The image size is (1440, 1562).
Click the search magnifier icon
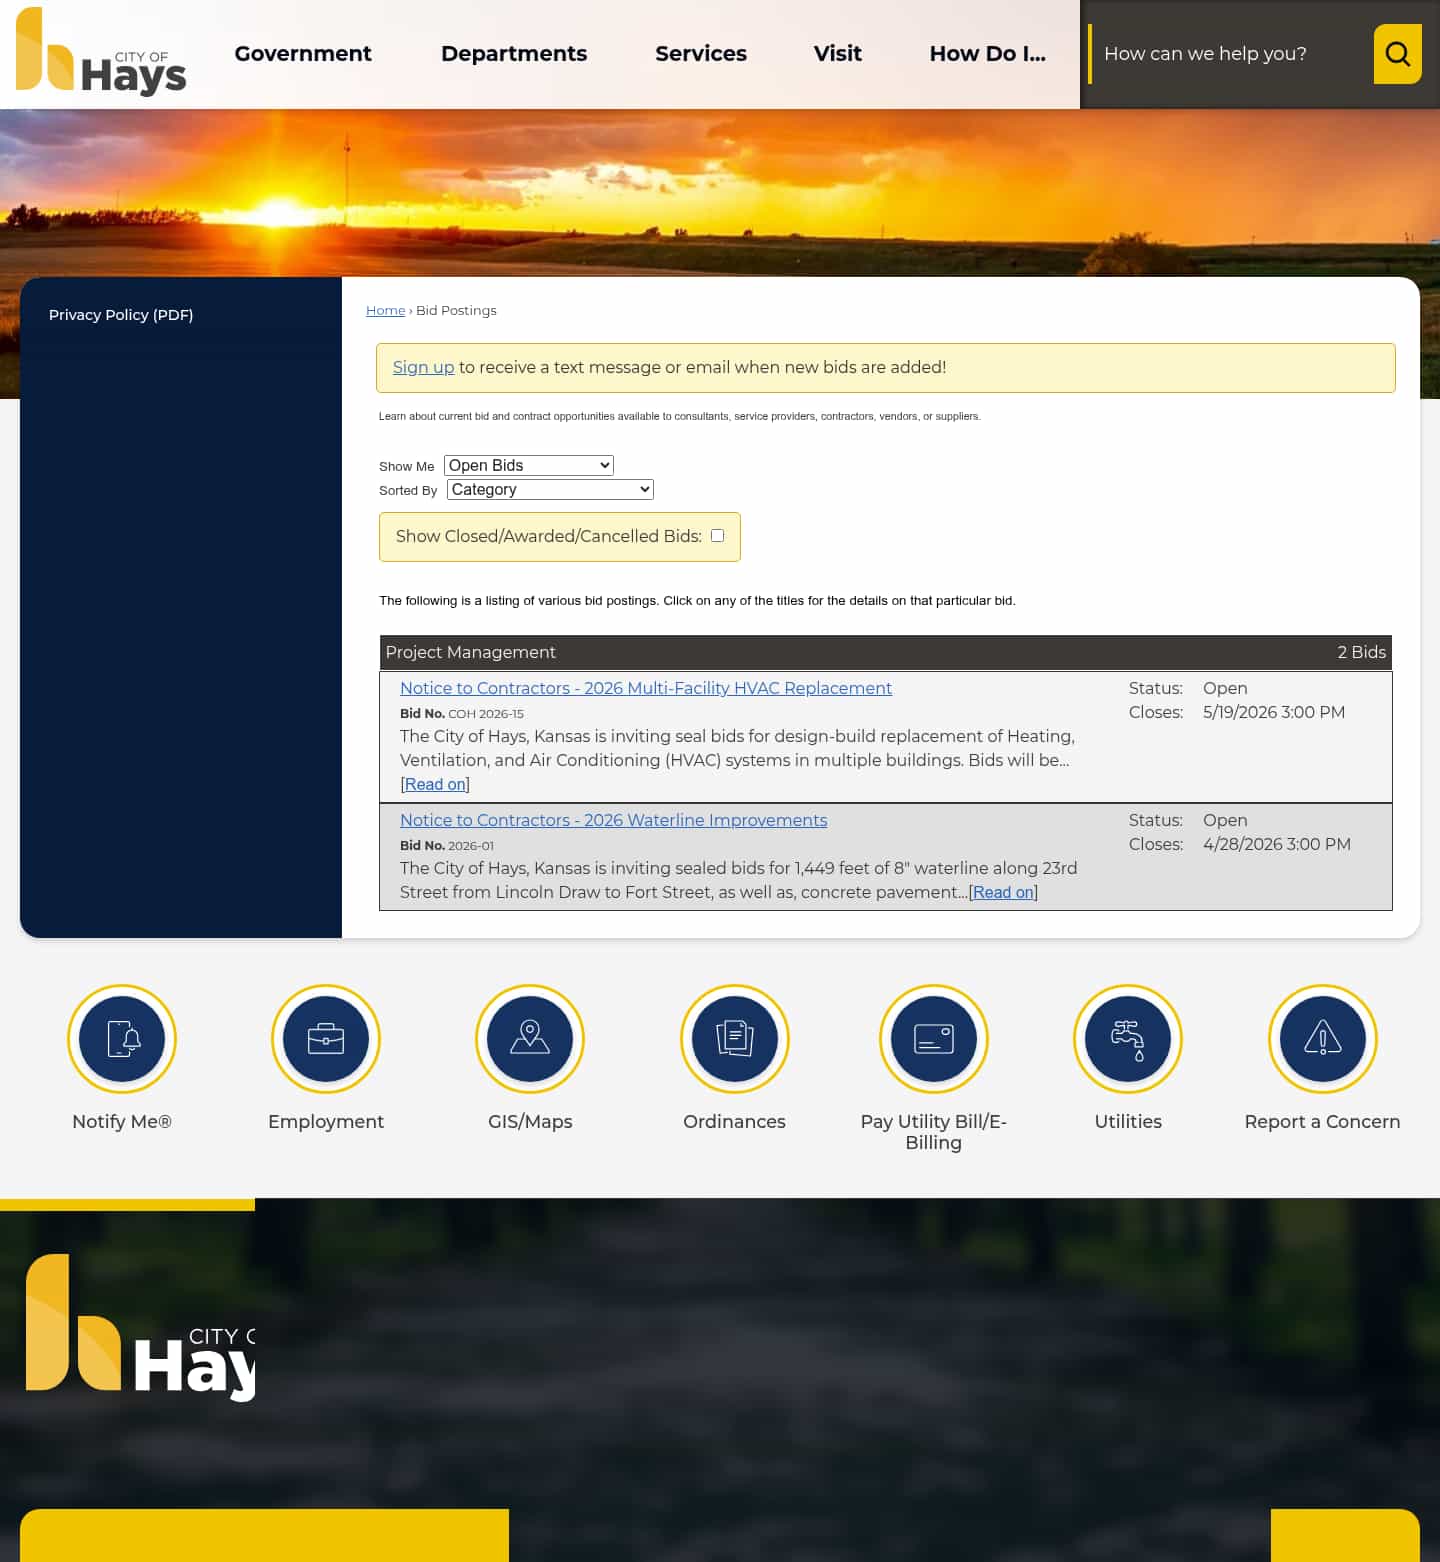tap(1397, 53)
